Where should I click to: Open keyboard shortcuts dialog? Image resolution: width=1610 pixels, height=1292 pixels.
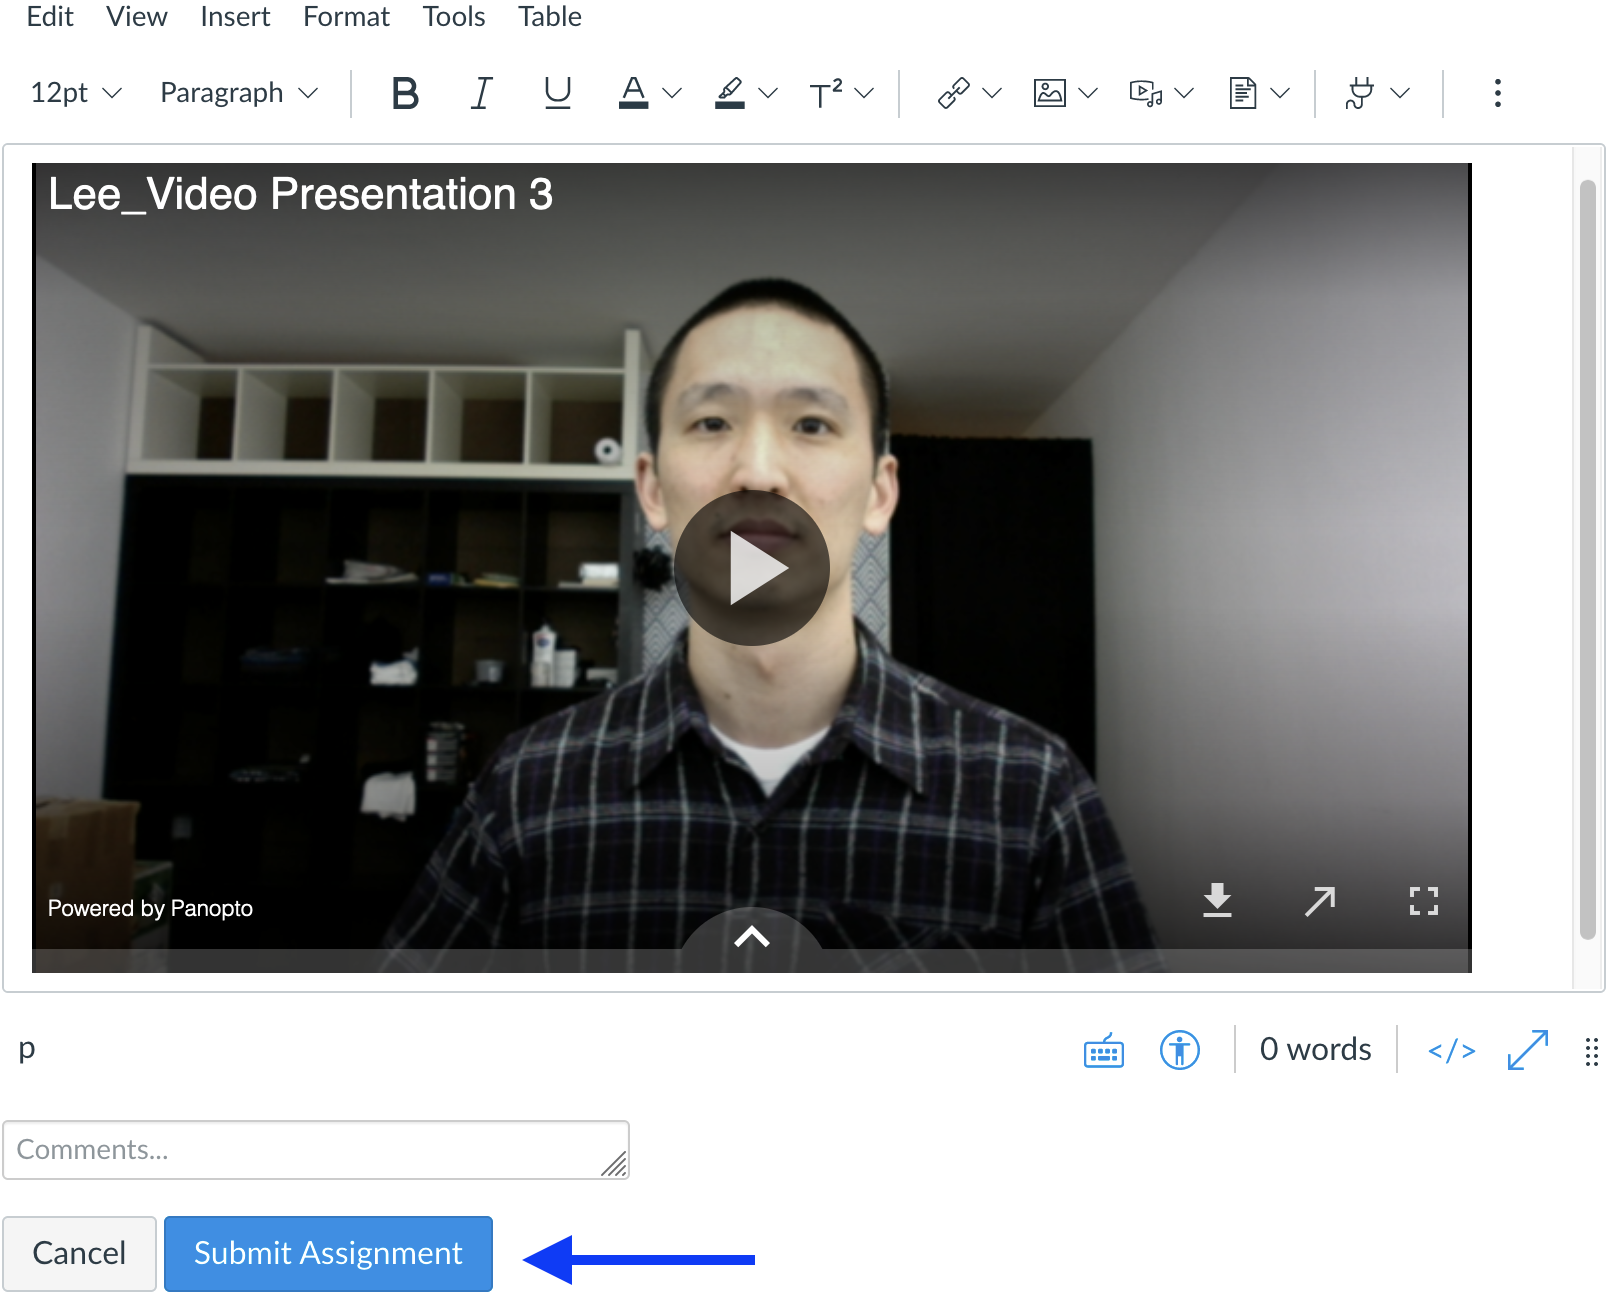[x=1104, y=1051]
